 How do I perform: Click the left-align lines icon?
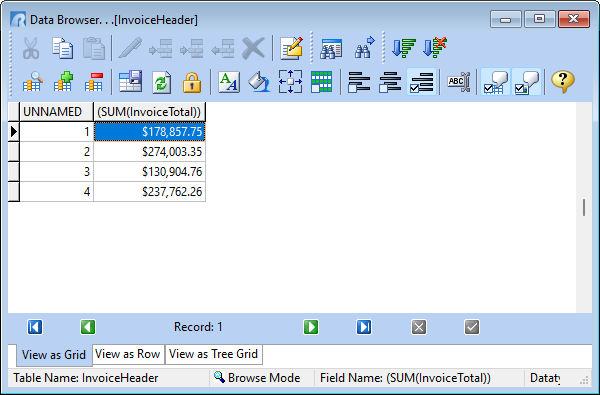pyautogui.click(x=359, y=82)
